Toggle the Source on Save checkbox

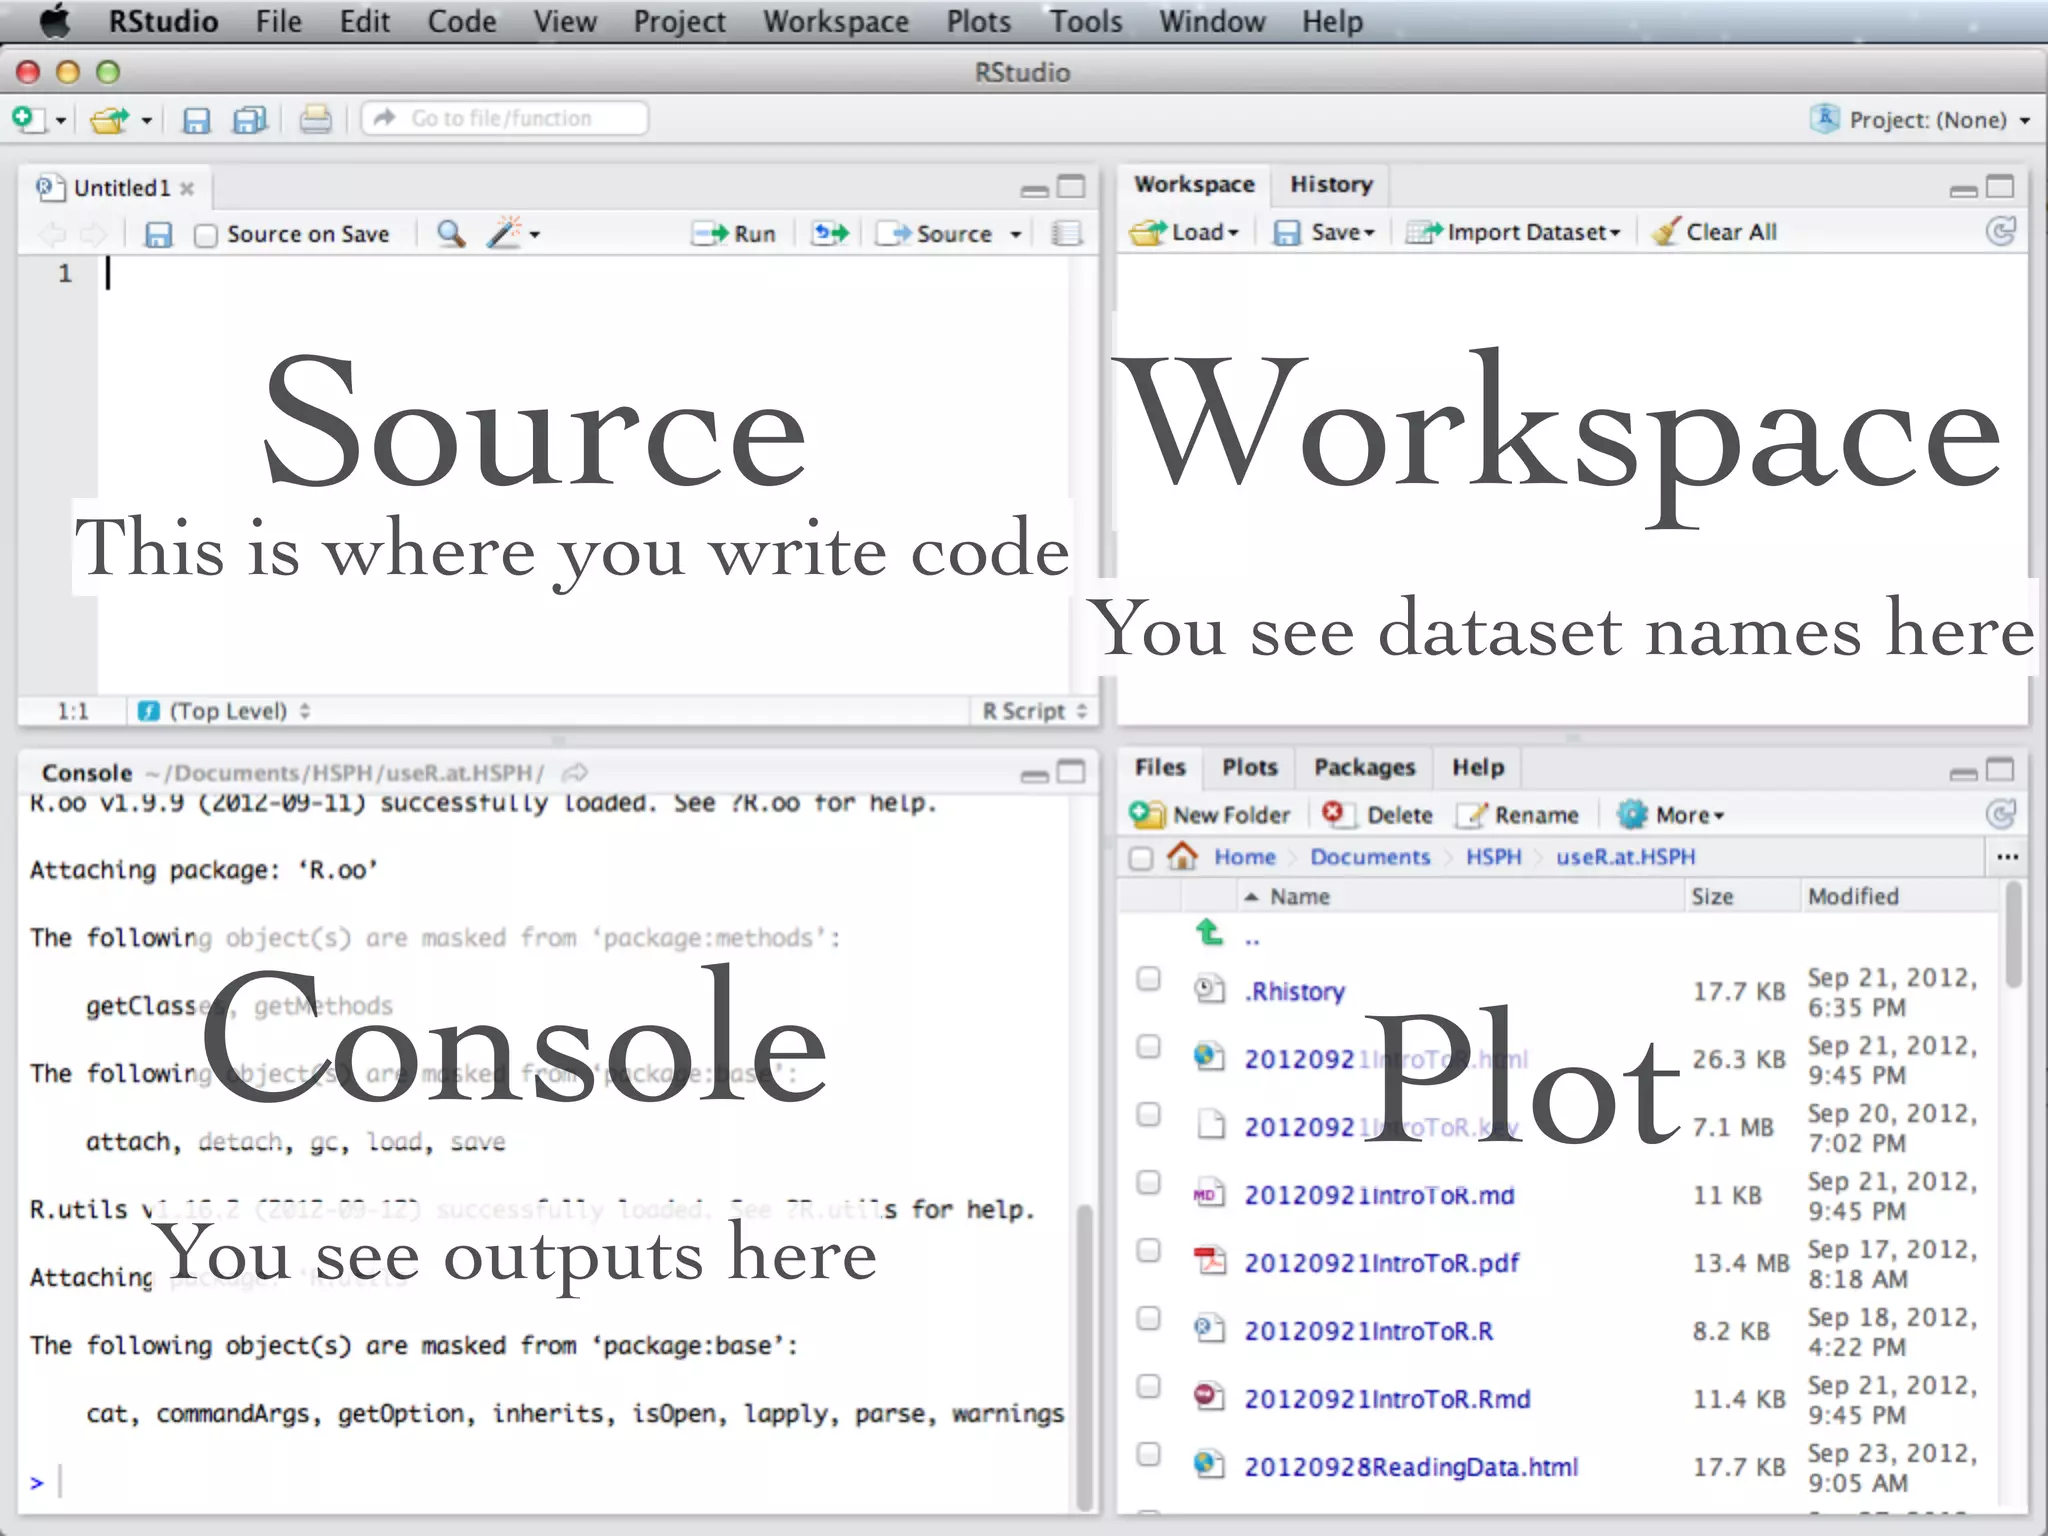pyautogui.click(x=205, y=235)
